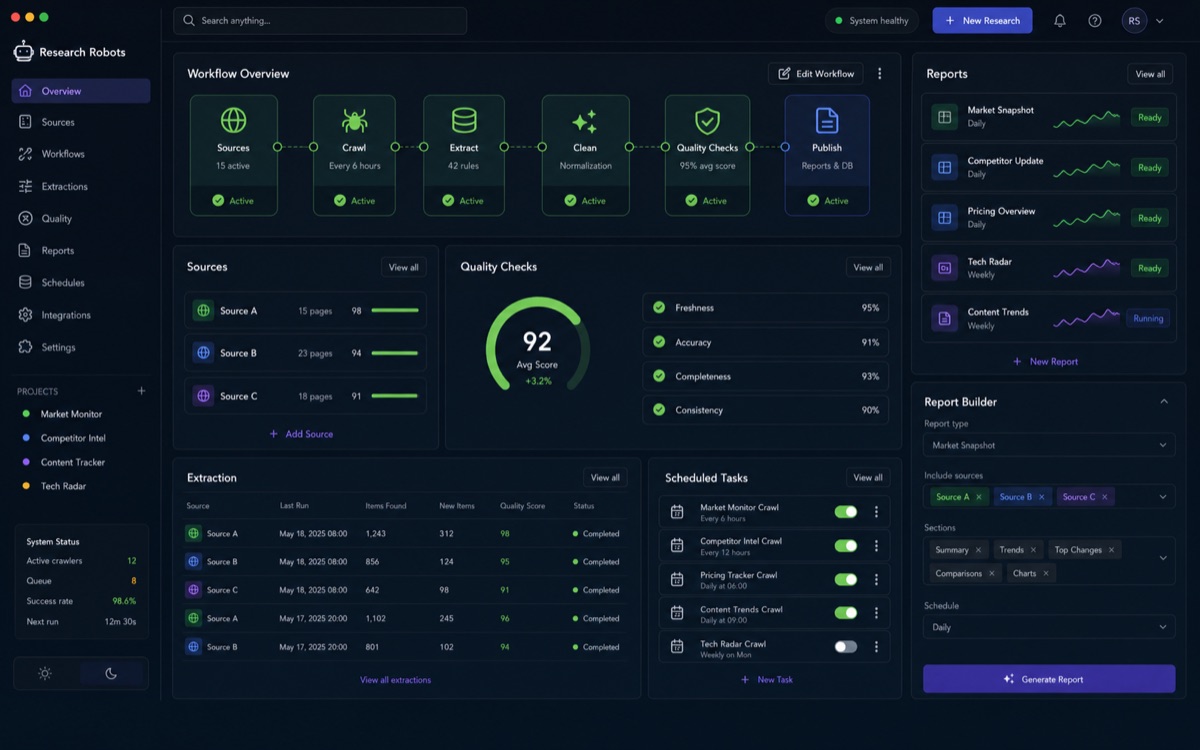
Task: Switch to light mode sun icon
Action: pos(45,673)
